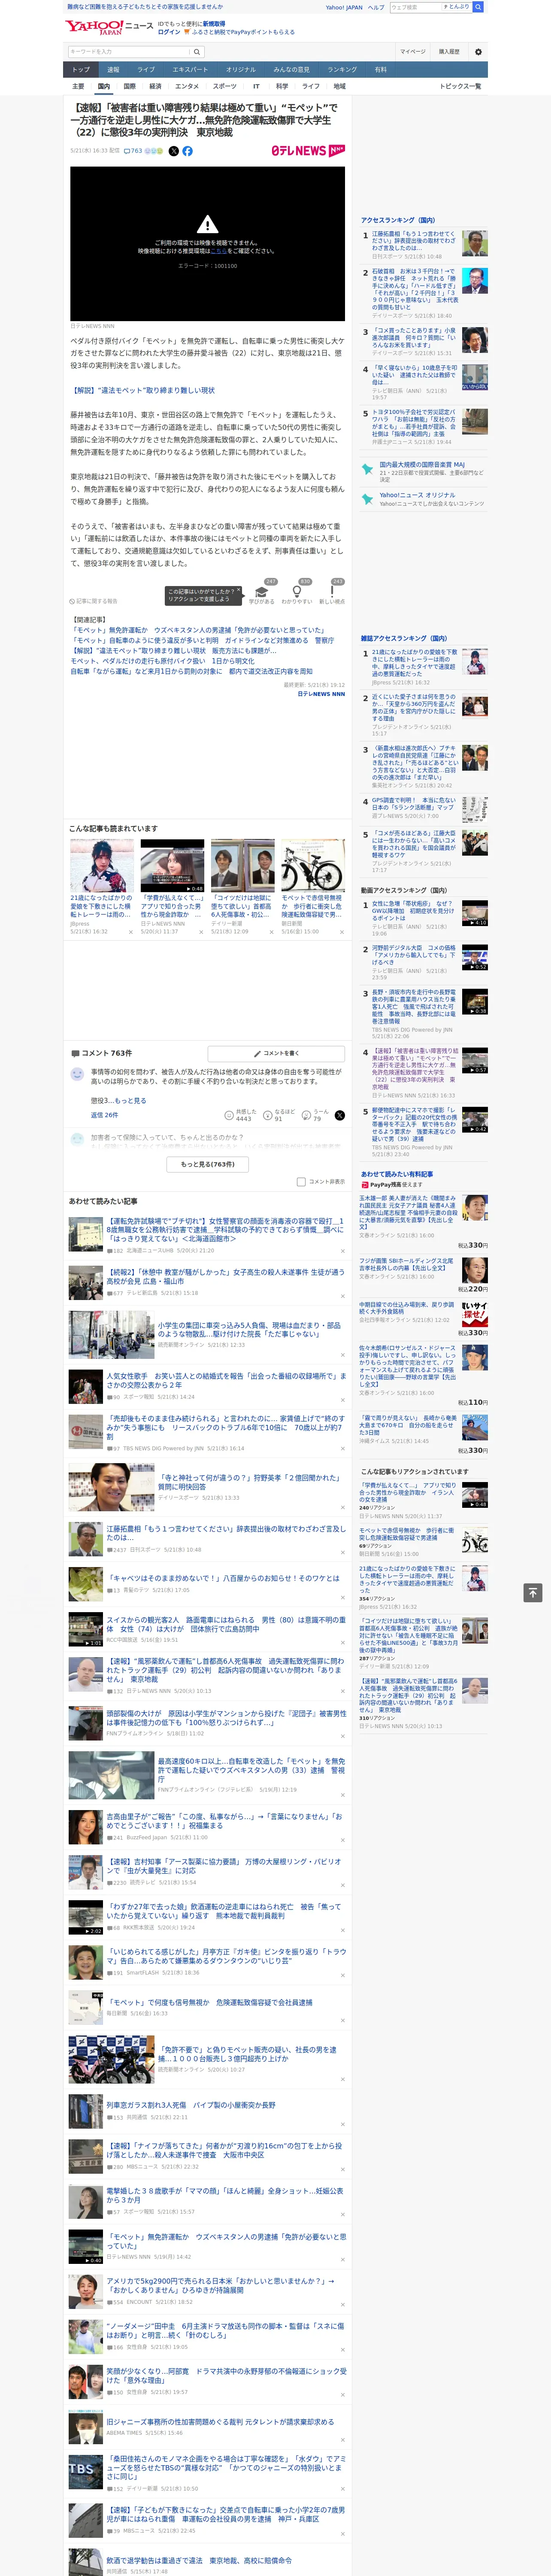The image size is (551, 2576).
Task: Select the ランキング main navigation tab
Action: click(342, 70)
